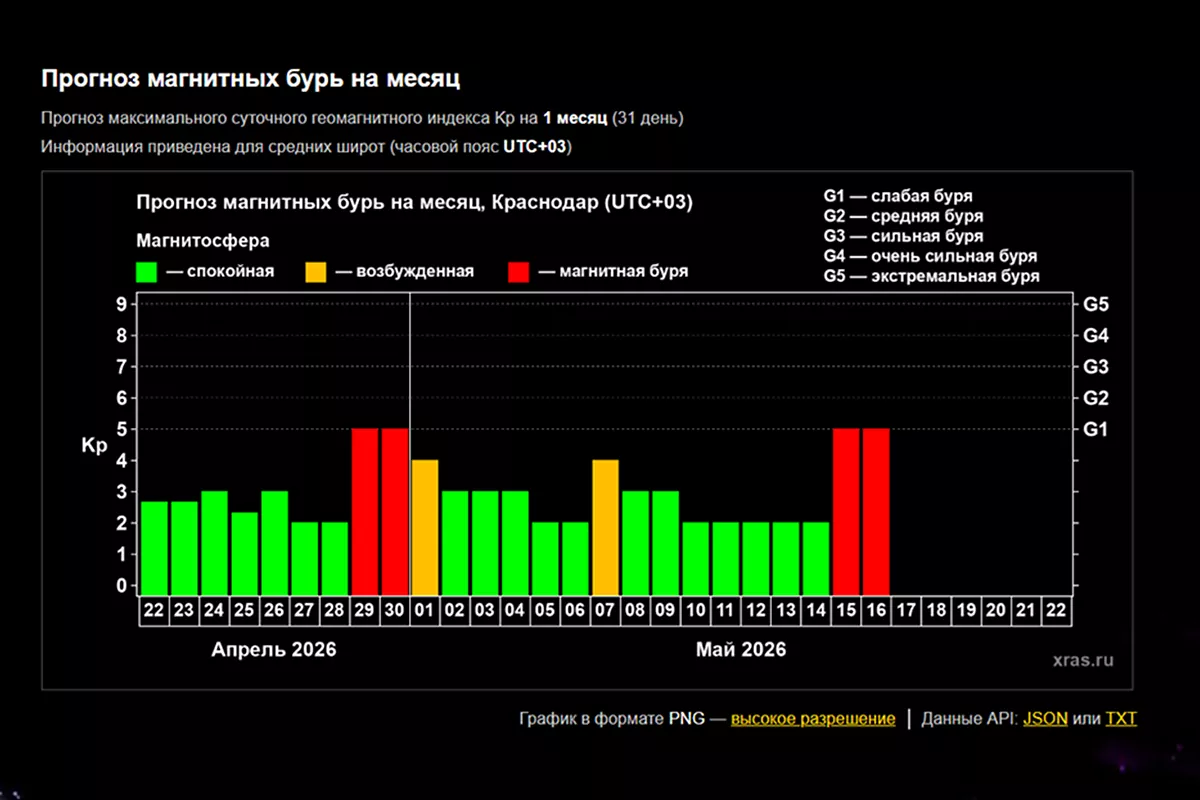Viewport: 1200px width, 800px height.
Task: Select the green bar for May 04
Action: click(x=515, y=542)
